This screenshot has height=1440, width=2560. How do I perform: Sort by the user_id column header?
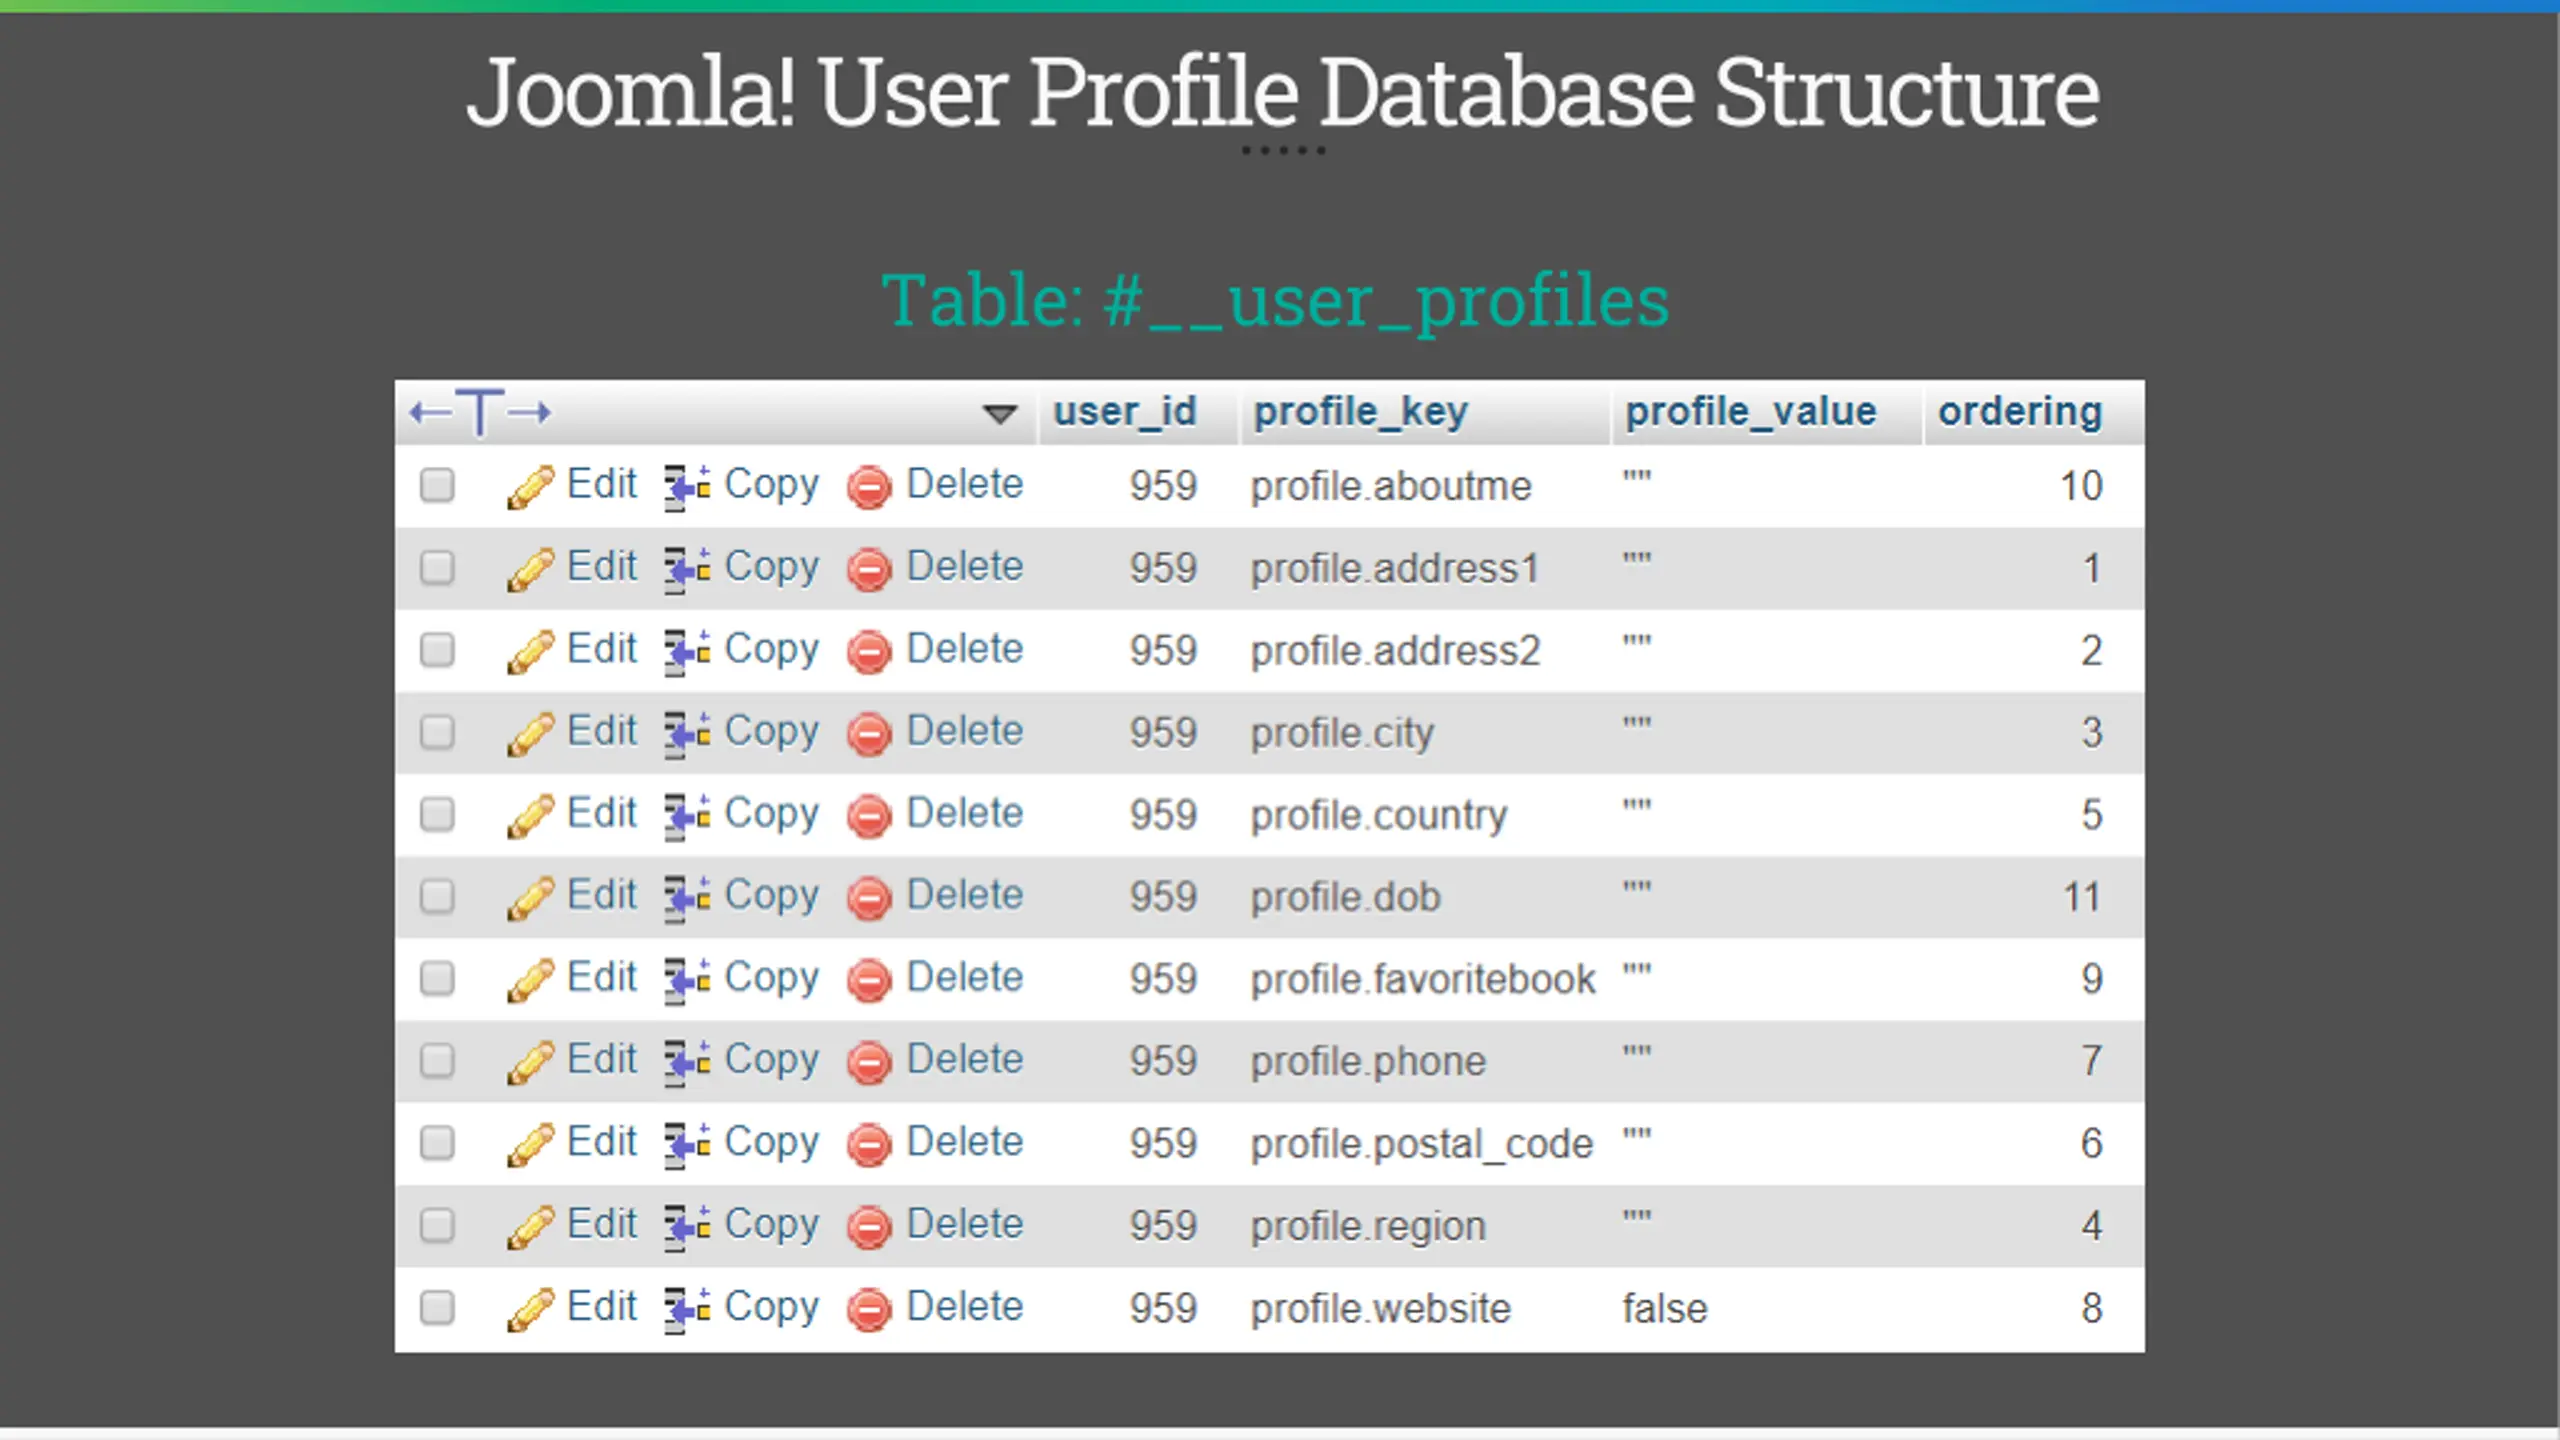[x=1125, y=411]
